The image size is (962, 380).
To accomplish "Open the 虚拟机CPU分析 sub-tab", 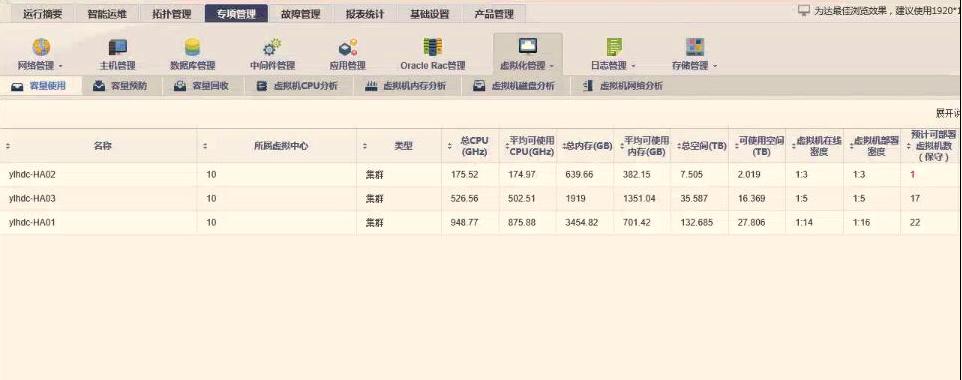I will click(298, 86).
